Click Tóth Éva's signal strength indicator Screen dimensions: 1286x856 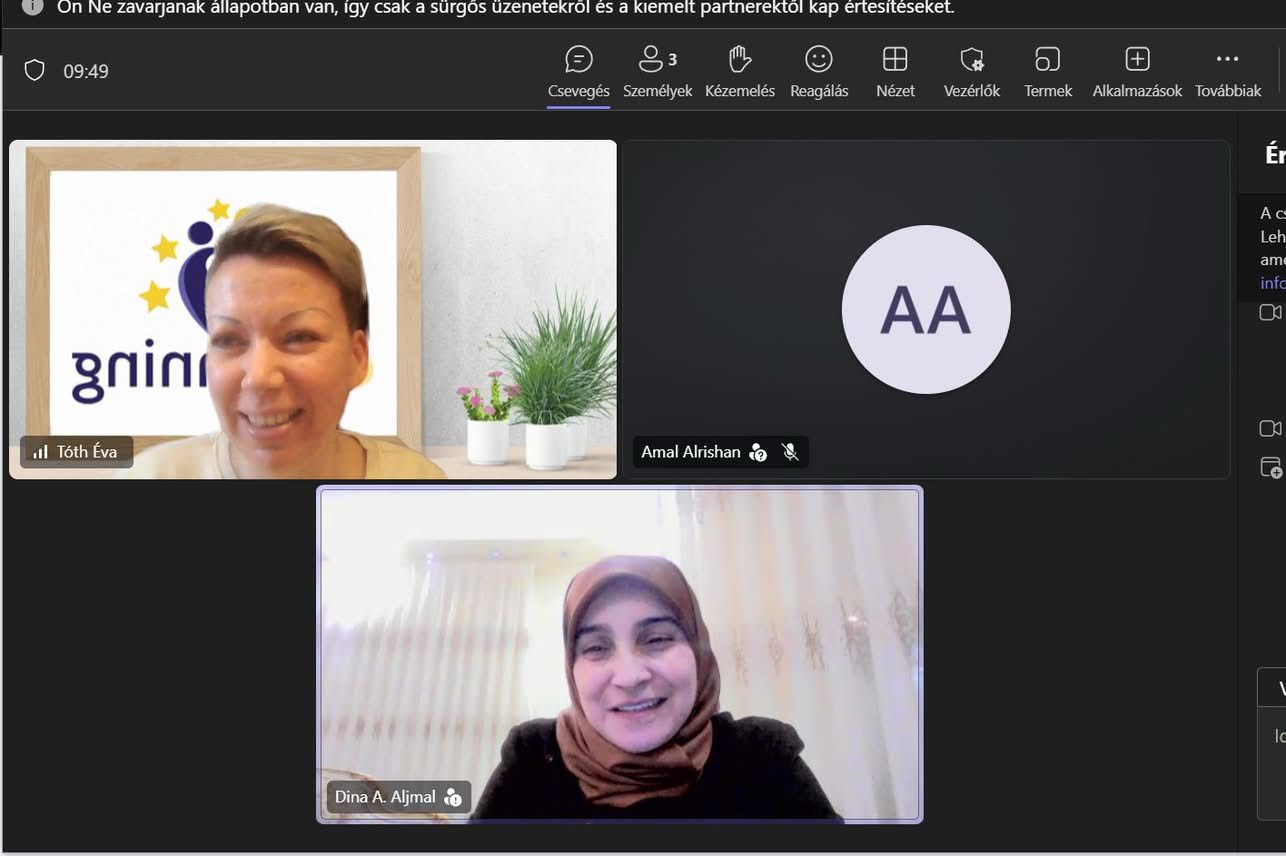[40, 452]
